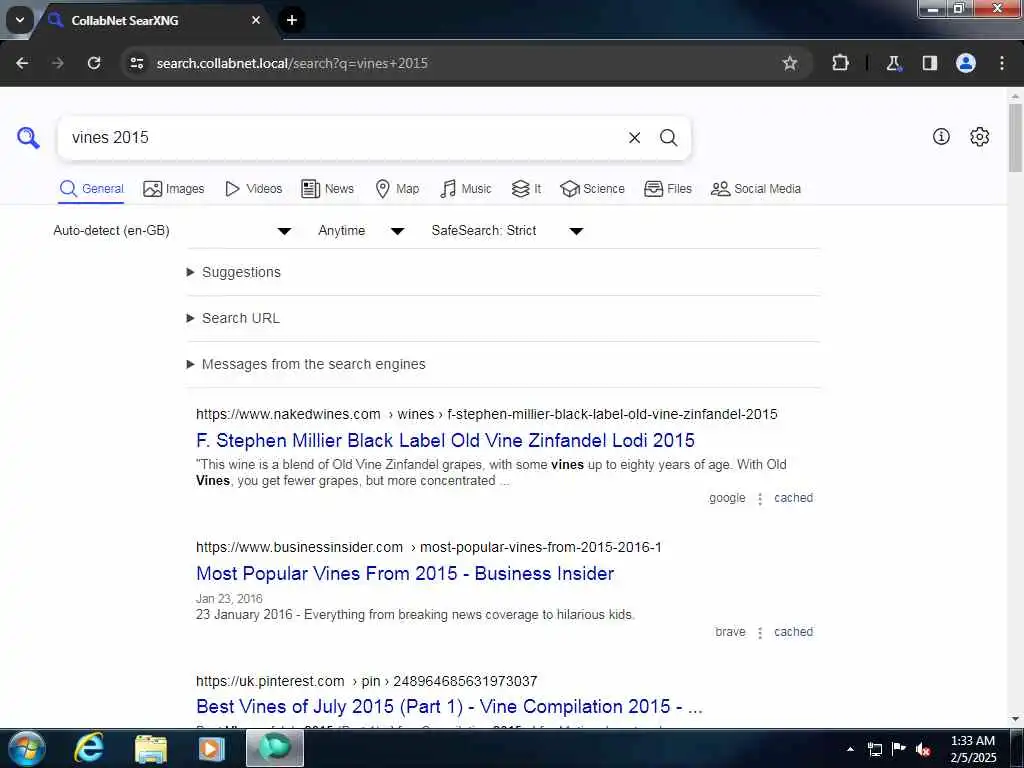
Task: Open the uk.pinterest.com URL link
Action: point(366,681)
